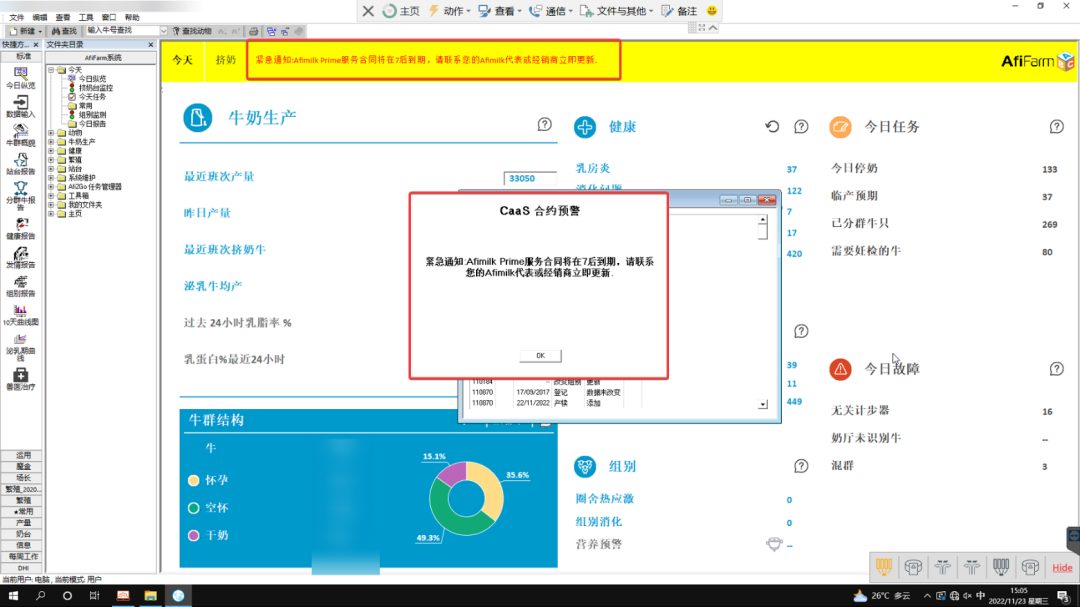Click the 主页 home button in top bar
1080x607 pixels.
[x=402, y=10]
